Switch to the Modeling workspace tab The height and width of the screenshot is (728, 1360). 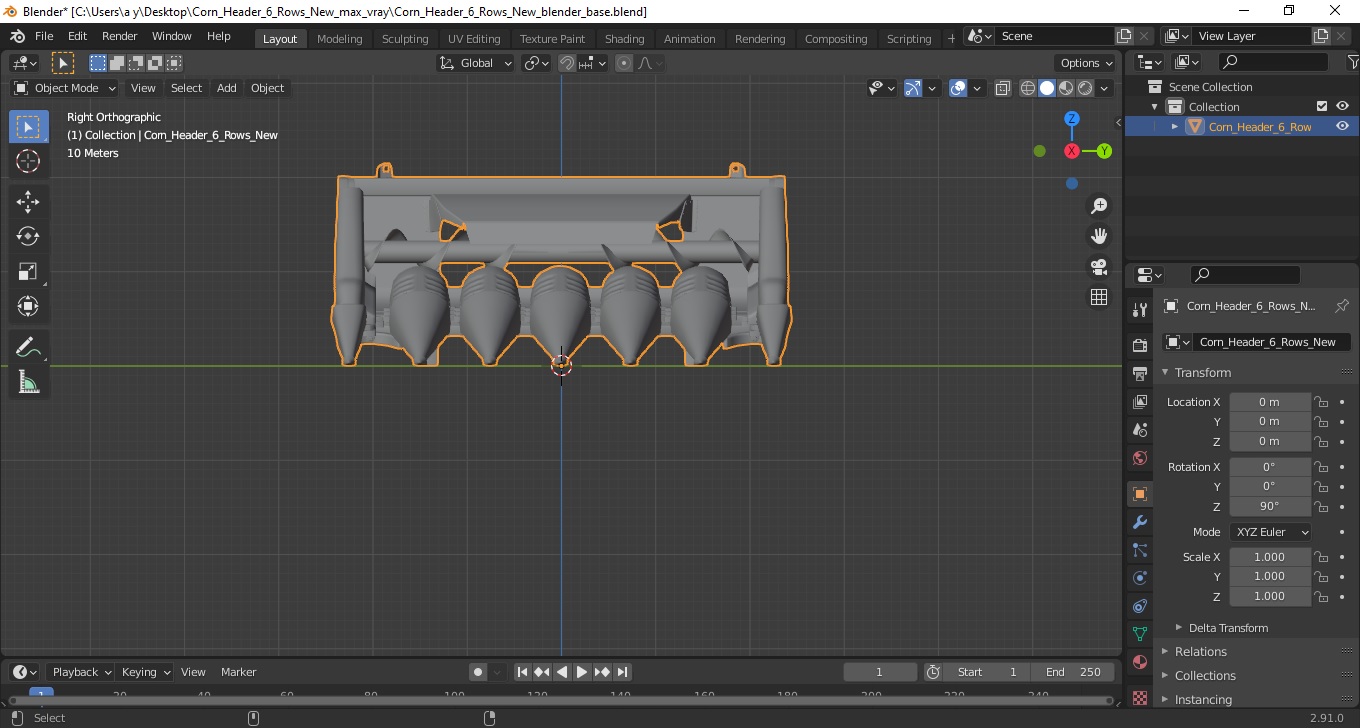pos(339,39)
